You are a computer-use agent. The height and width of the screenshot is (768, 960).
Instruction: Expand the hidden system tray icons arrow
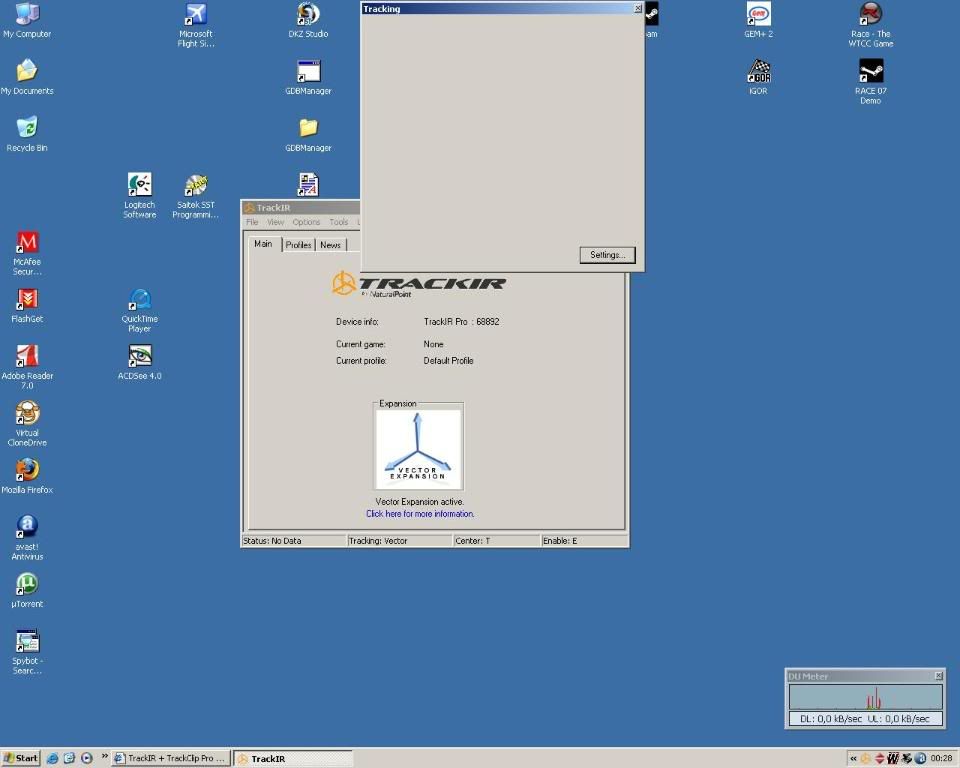(853, 758)
